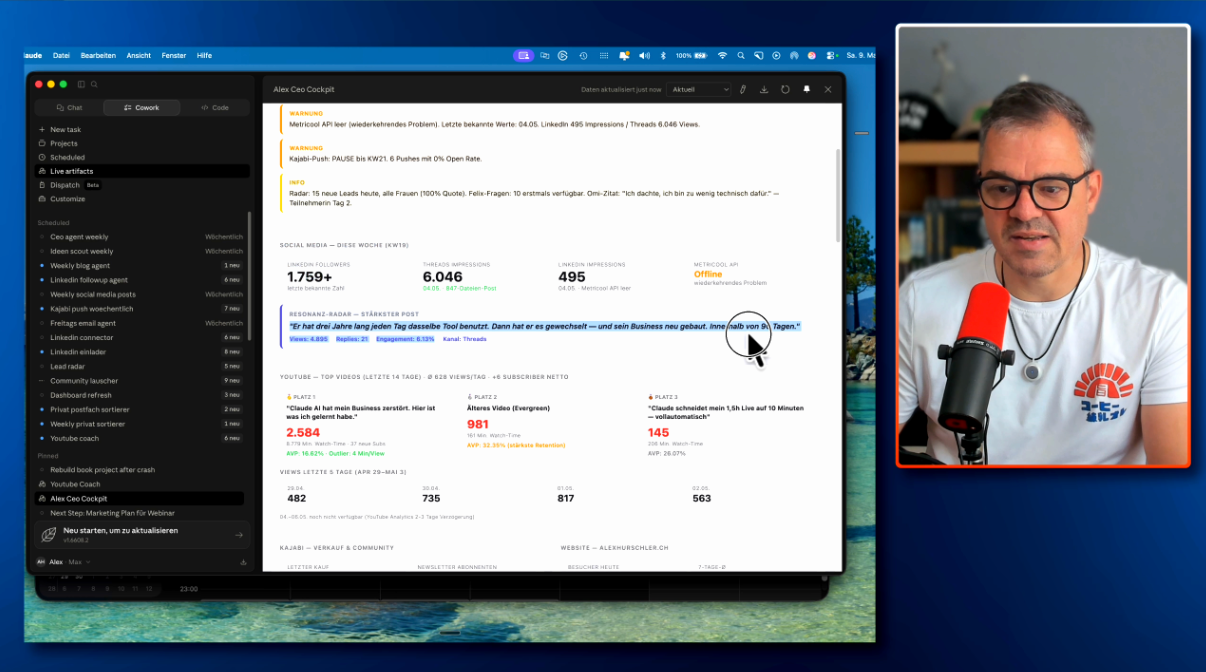
Task: Open the Ansicht menu
Action: [139, 55]
